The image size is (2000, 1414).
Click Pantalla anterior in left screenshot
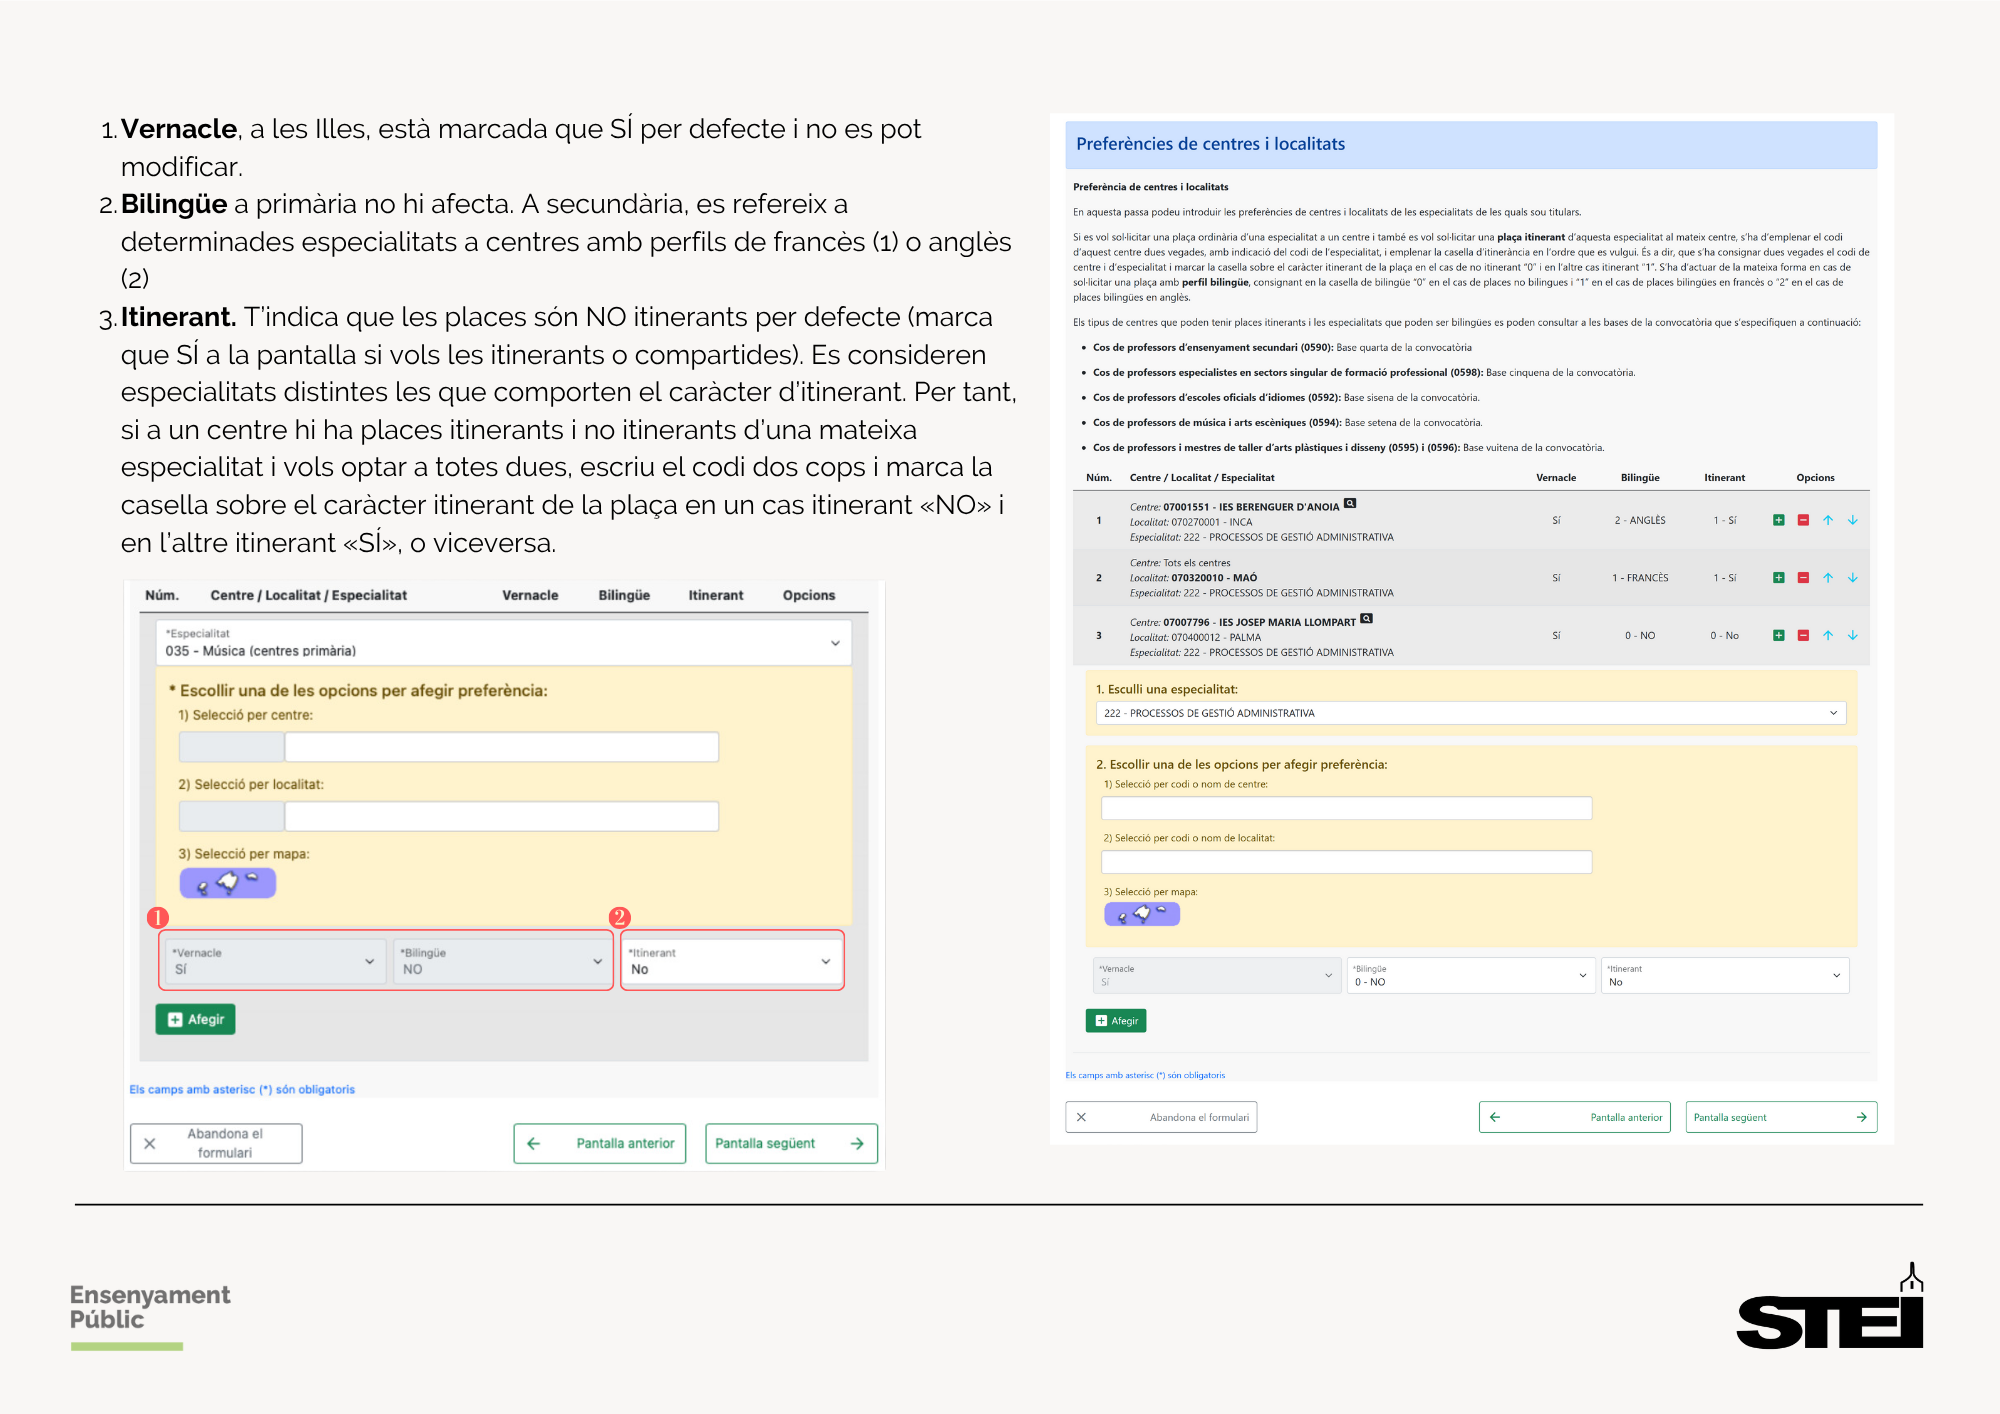600,1143
